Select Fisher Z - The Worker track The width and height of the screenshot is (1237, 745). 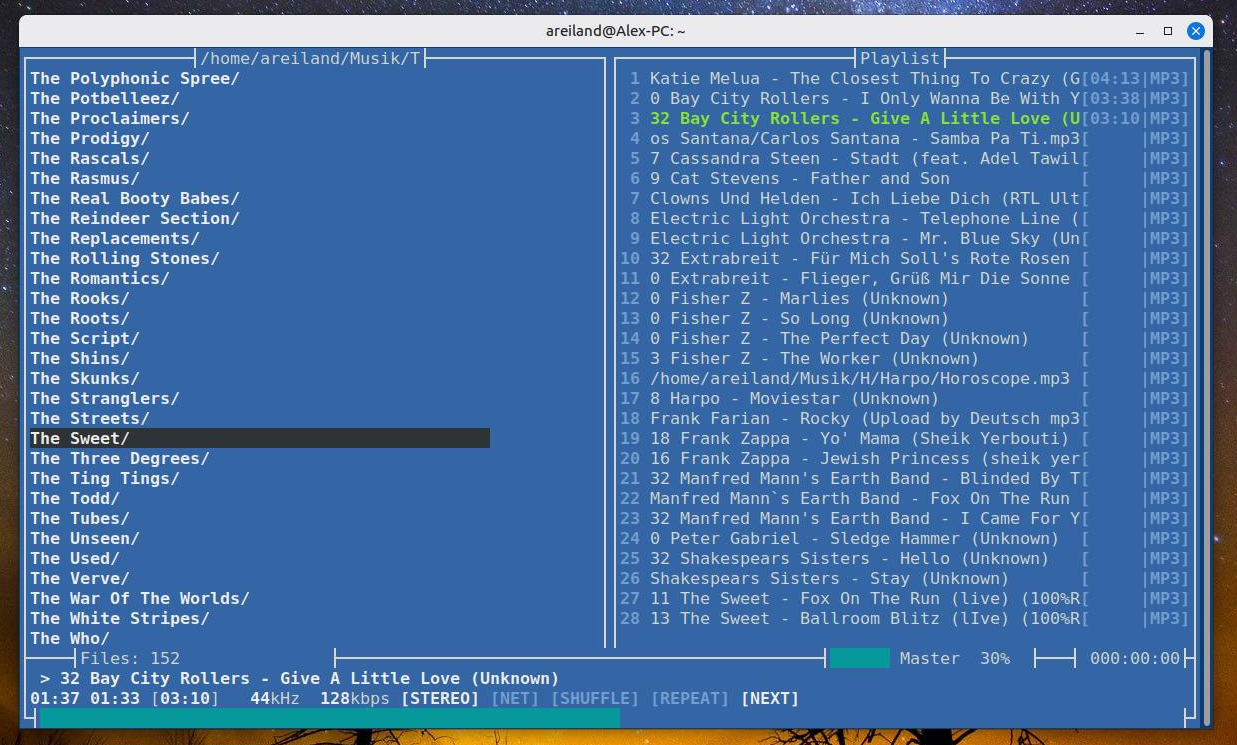(x=905, y=358)
